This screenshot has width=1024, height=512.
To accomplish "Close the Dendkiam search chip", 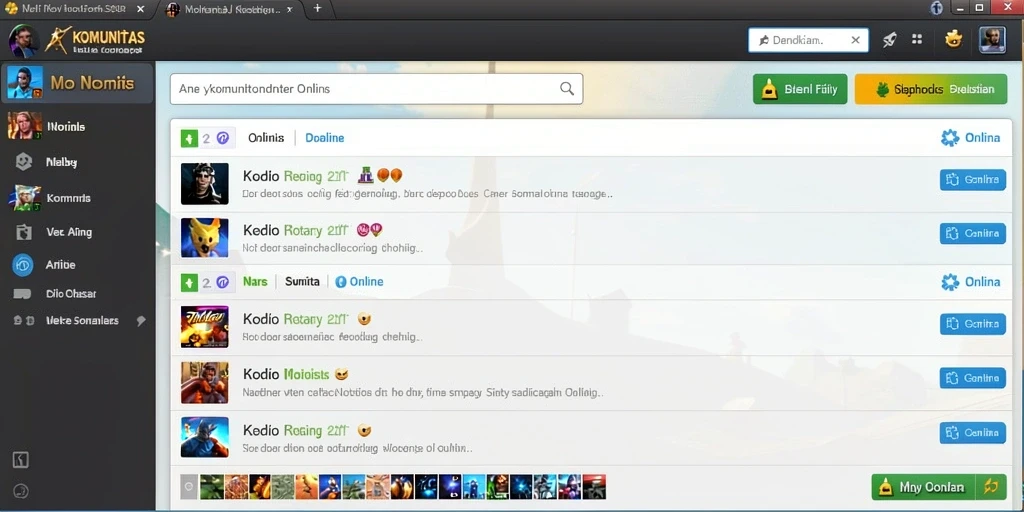I will 855,40.
